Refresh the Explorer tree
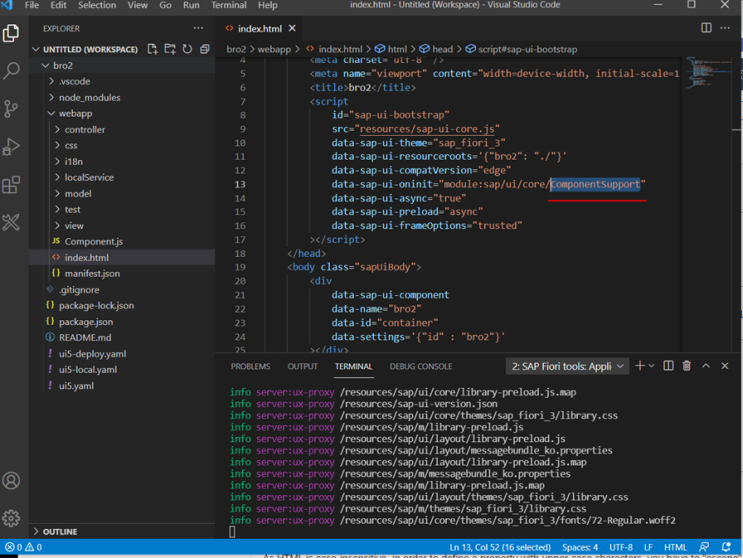The height and width of the screenshot is (558, 743). [187, 49]
